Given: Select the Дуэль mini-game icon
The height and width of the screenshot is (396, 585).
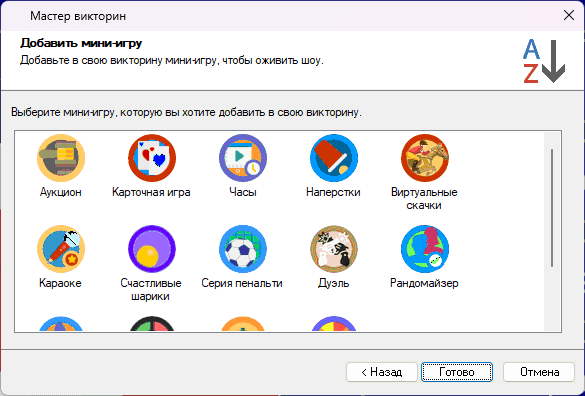Looking at the screenshot, I should tap(334, 249).
